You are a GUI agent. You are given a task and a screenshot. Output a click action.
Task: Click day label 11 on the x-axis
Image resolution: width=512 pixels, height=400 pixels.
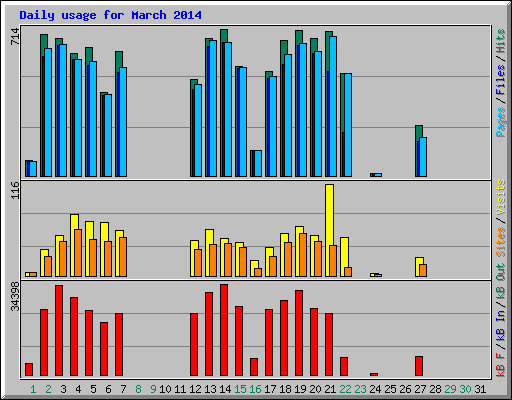[x=180, y=389]
